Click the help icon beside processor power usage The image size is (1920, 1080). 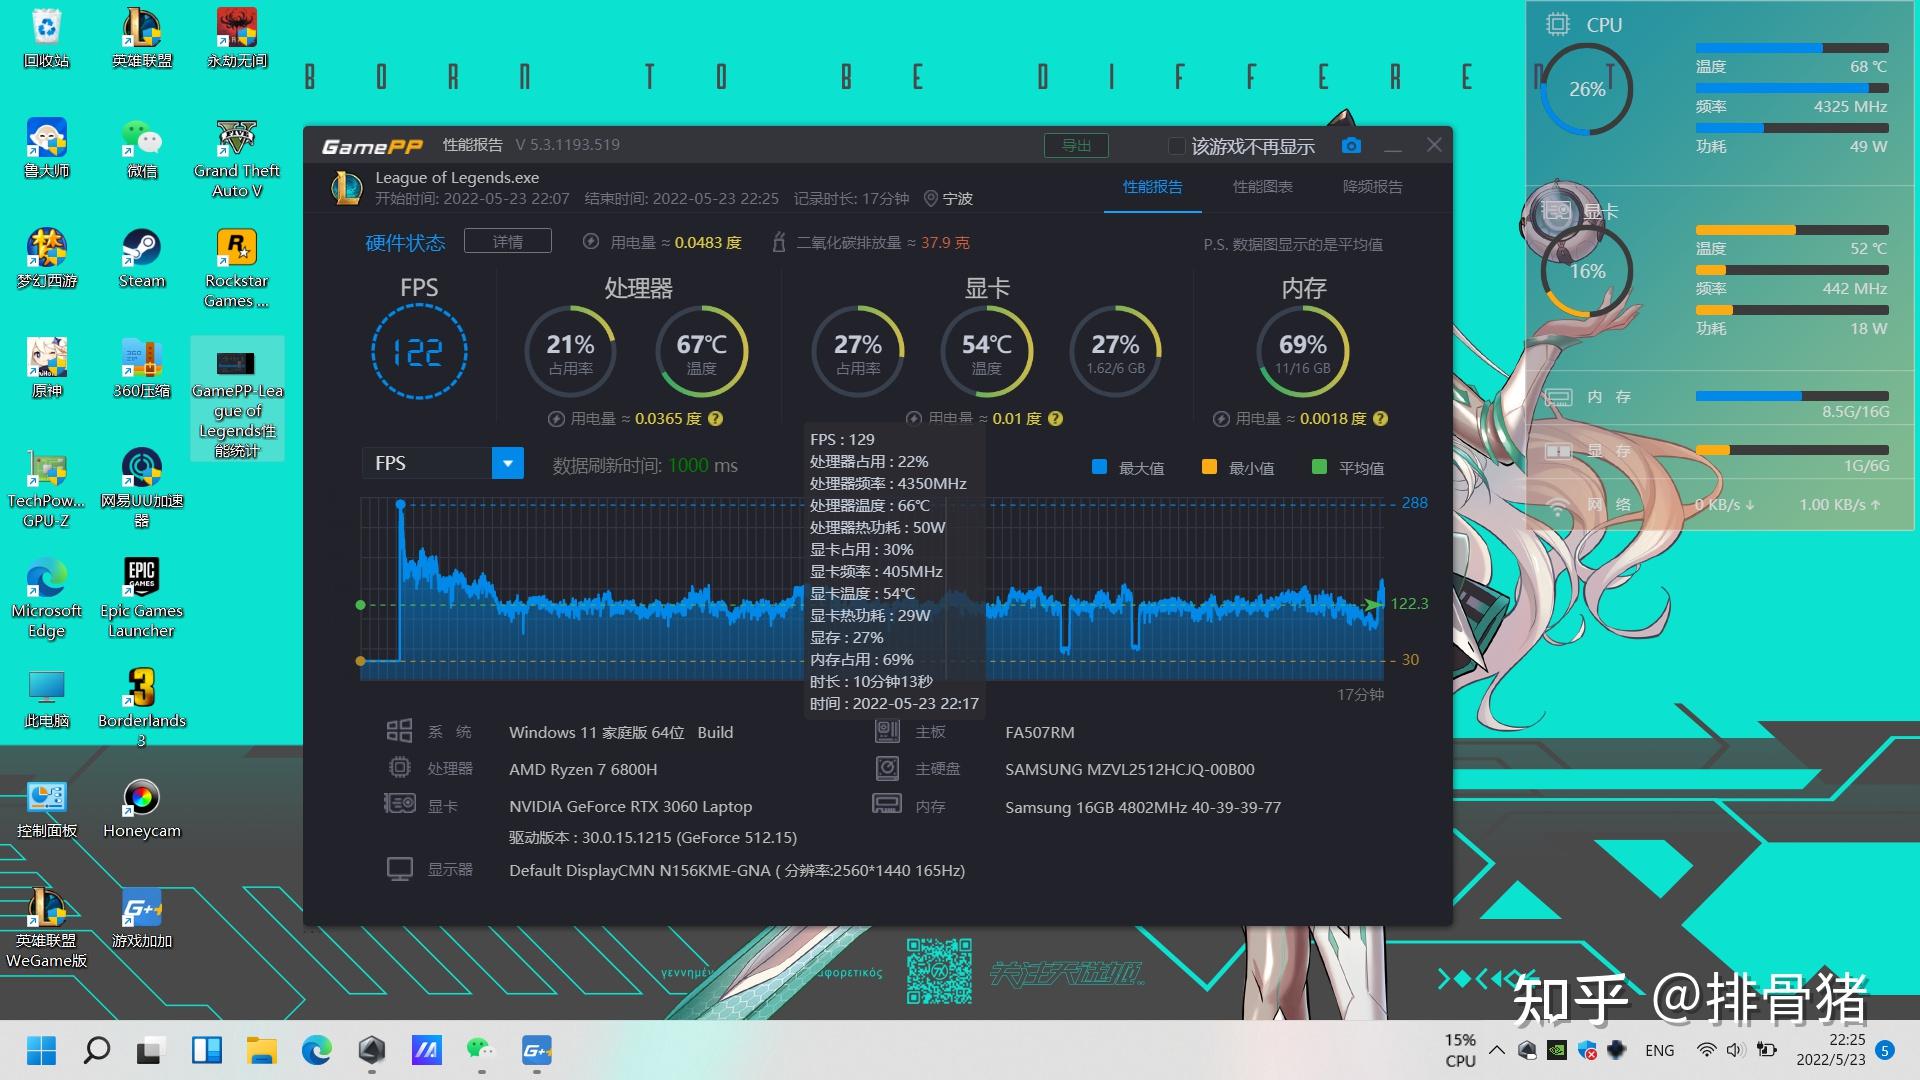tap(716, 419)
